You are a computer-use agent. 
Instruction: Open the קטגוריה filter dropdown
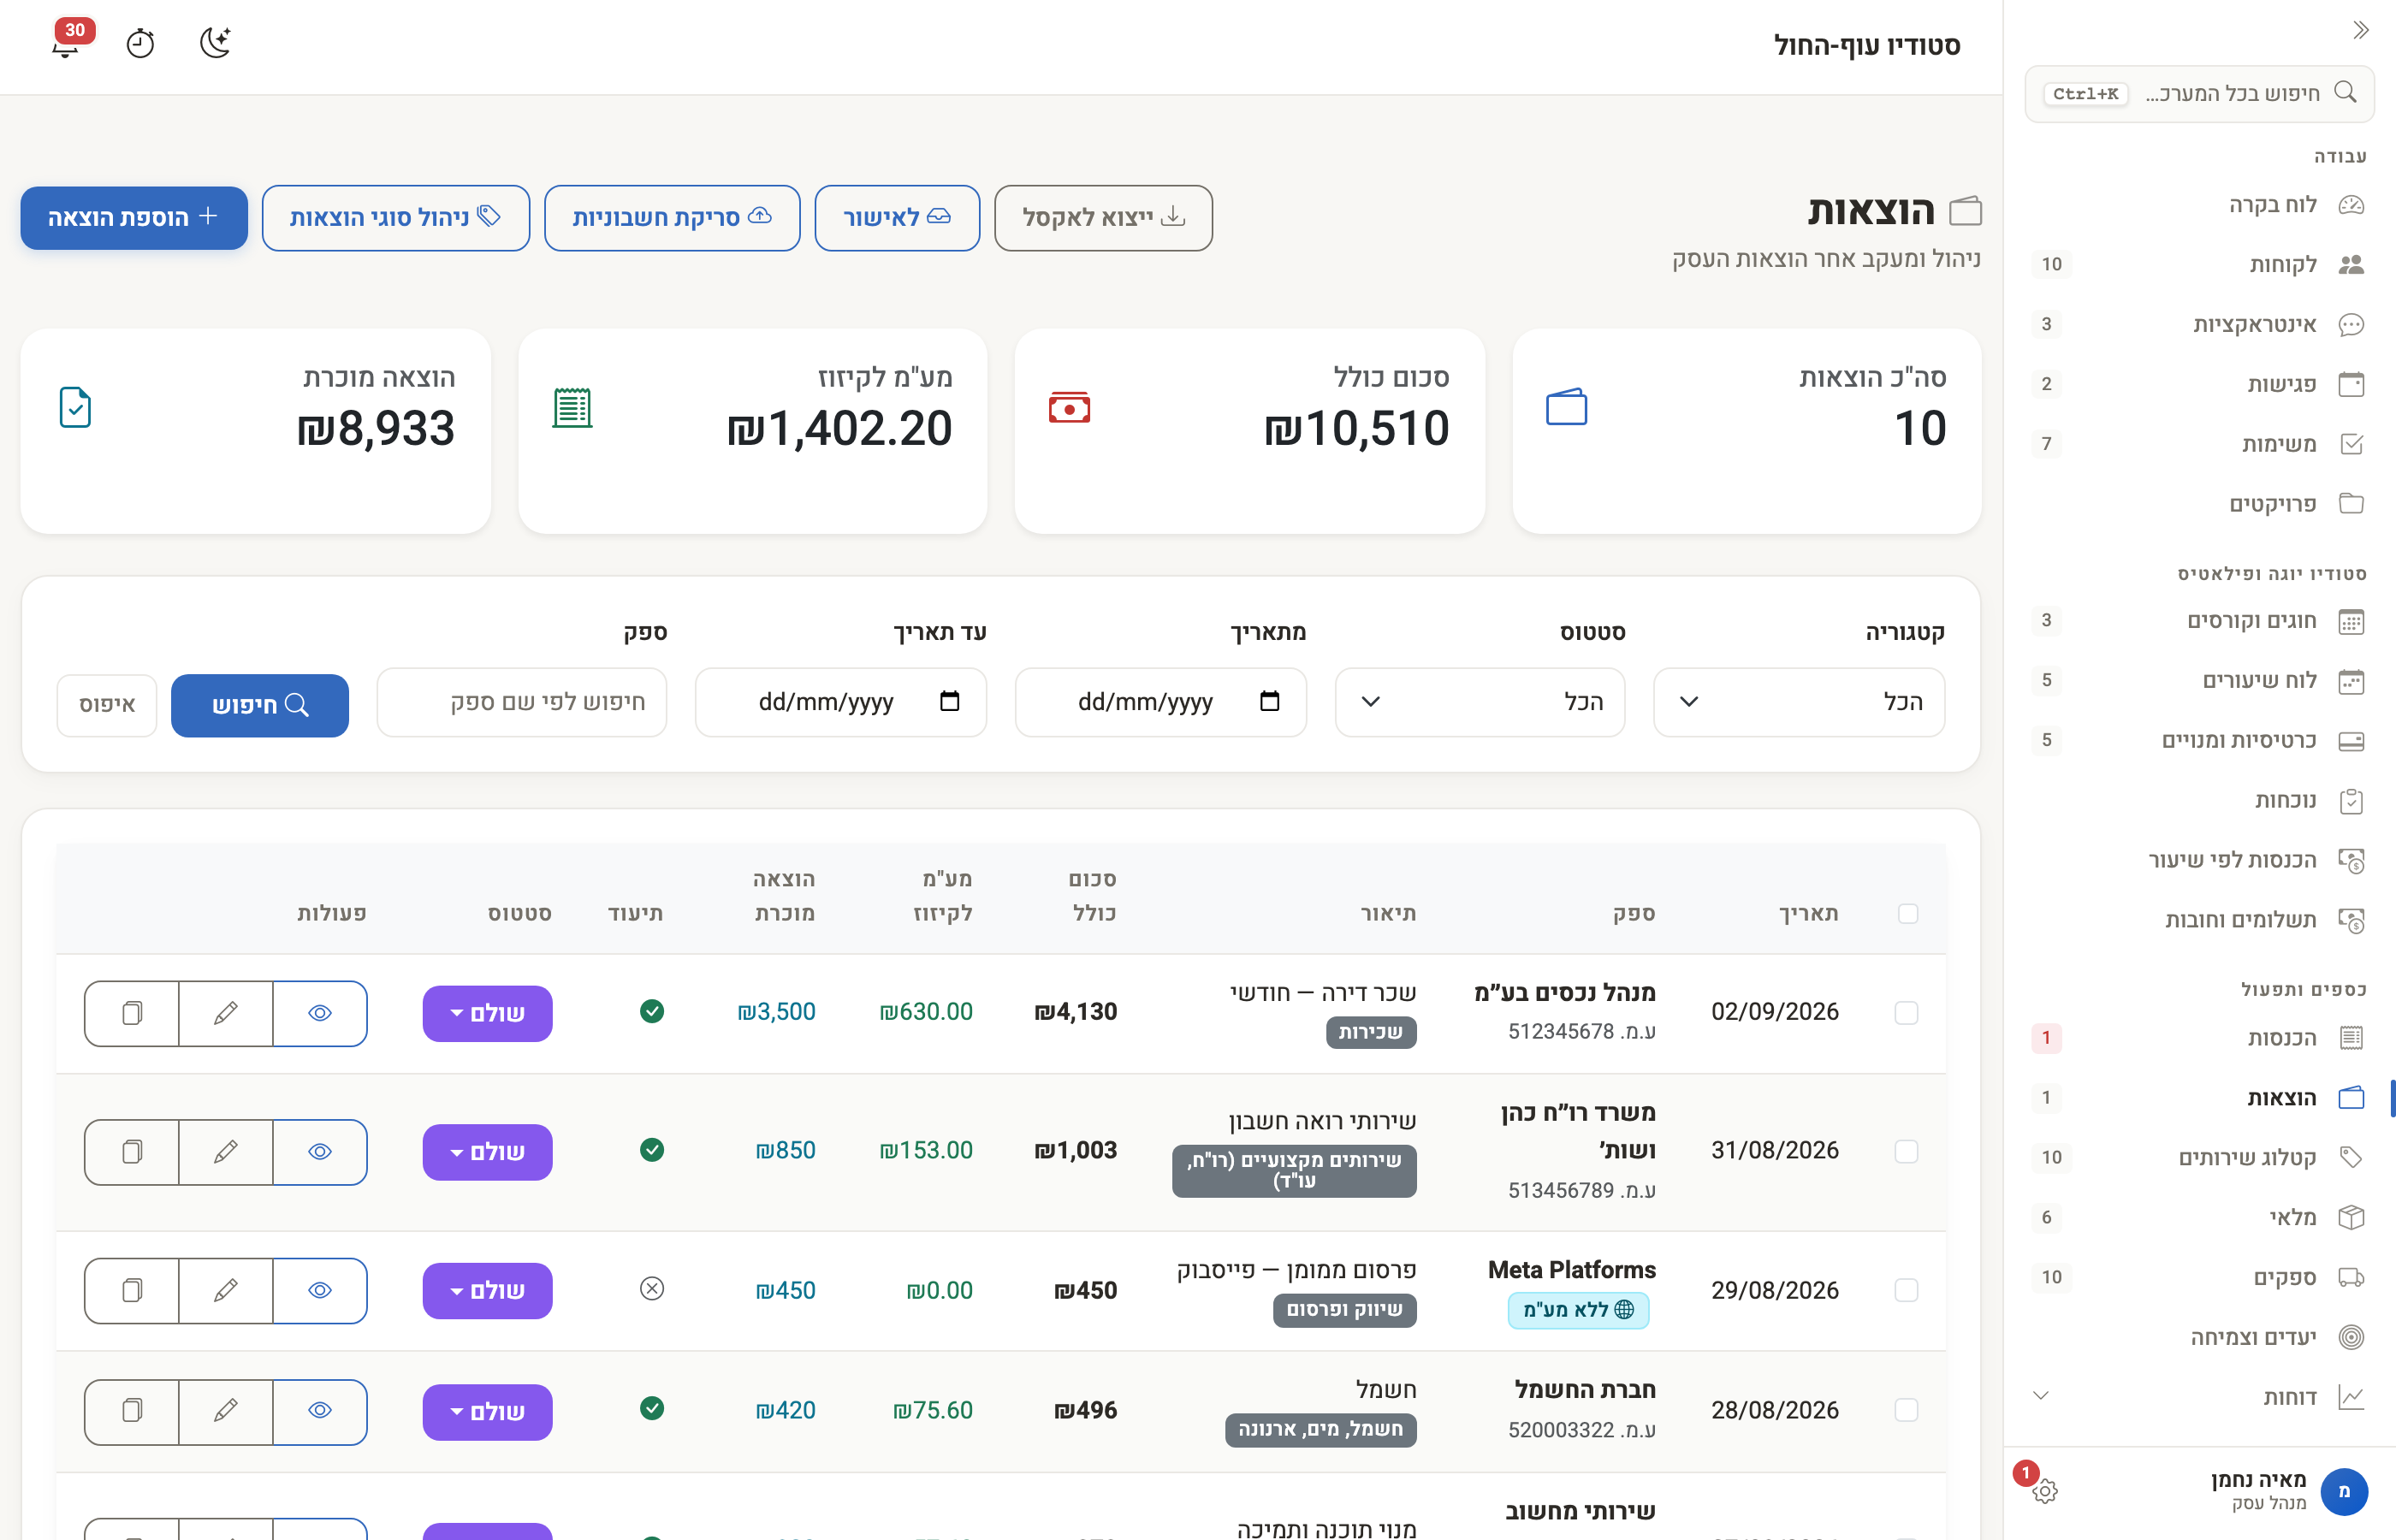tap(1799, 702)
